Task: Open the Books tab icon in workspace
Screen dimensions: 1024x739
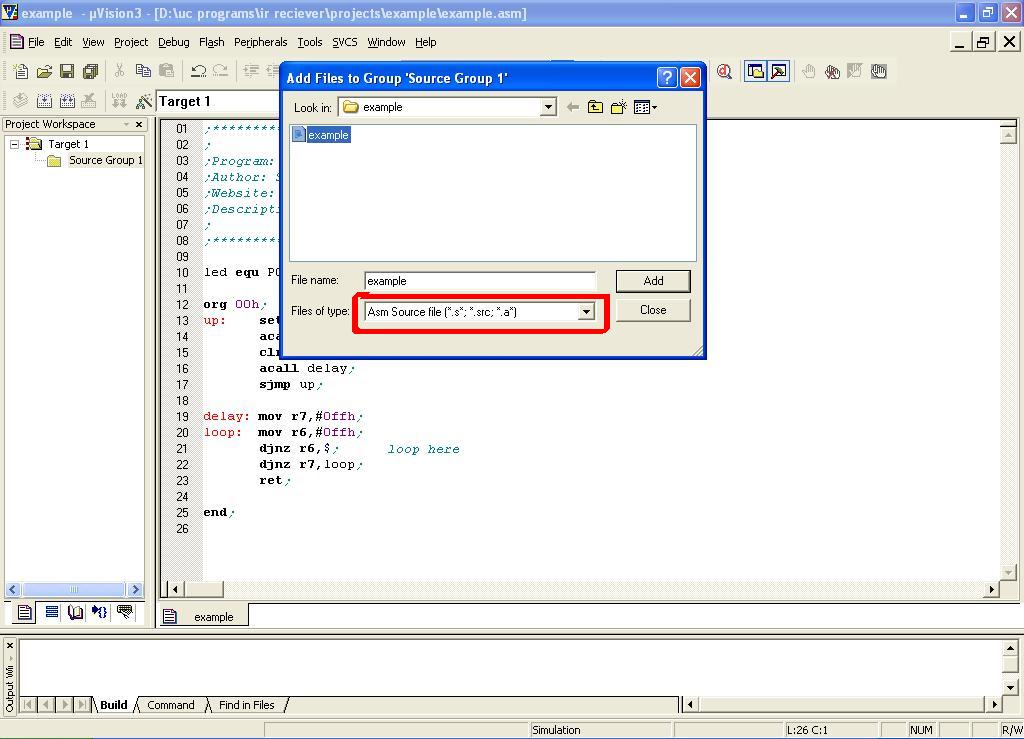Action: (75, 612)
